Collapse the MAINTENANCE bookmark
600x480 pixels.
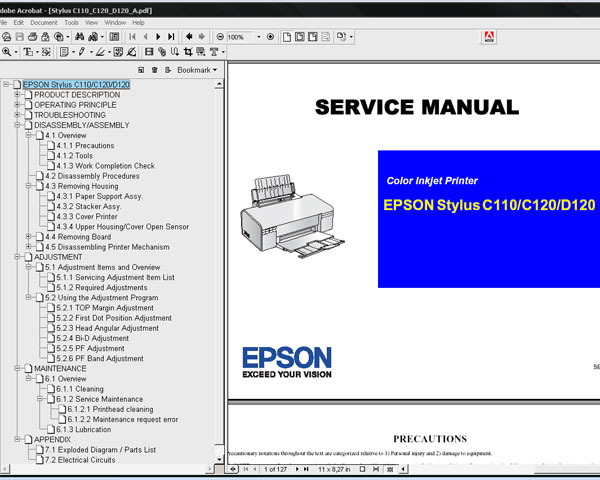17,368
